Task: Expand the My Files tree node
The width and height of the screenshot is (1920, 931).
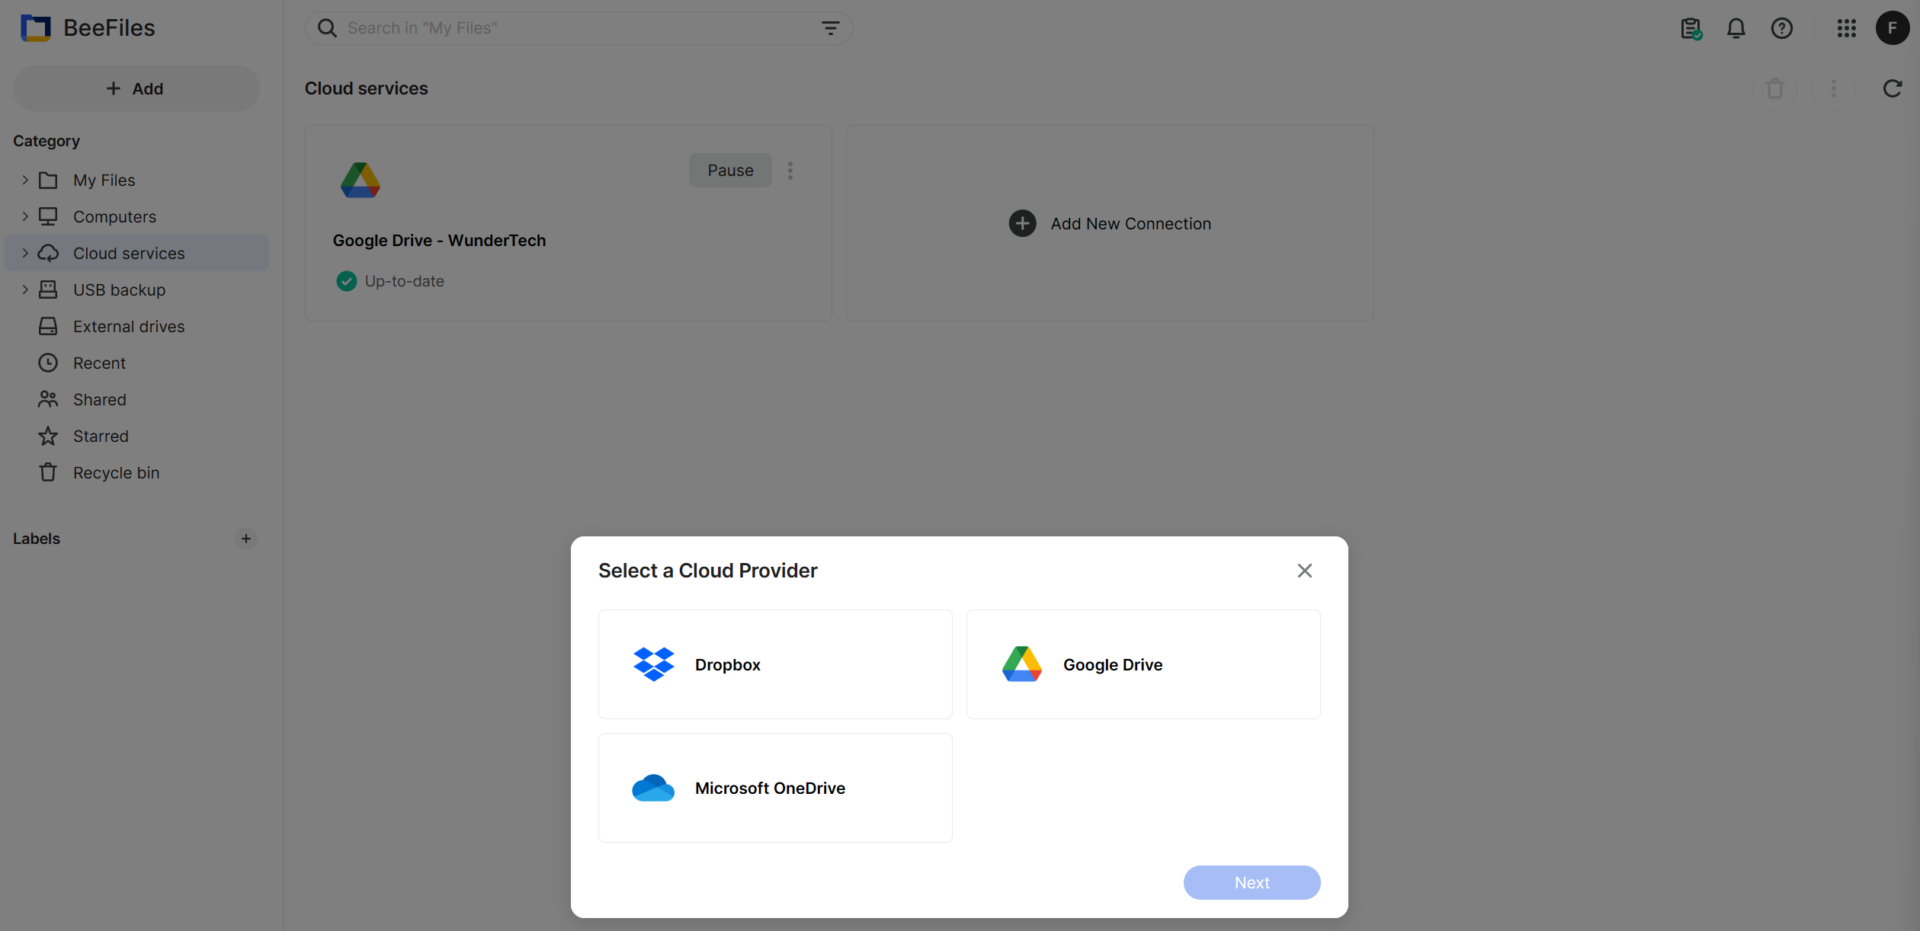Action: coord(25,180)
